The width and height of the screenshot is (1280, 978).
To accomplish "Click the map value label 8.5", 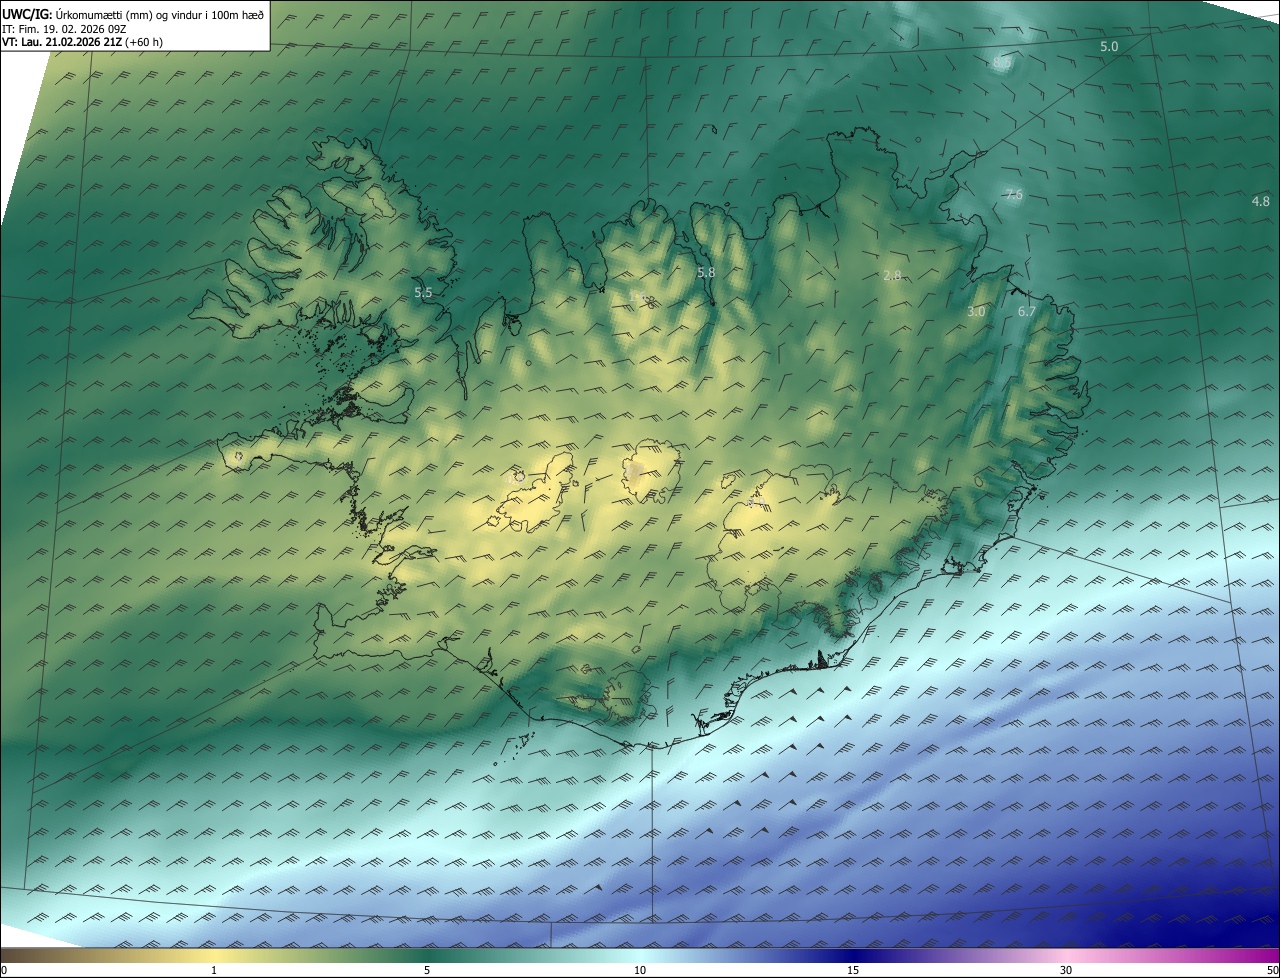I will [x=1002, y=62].
